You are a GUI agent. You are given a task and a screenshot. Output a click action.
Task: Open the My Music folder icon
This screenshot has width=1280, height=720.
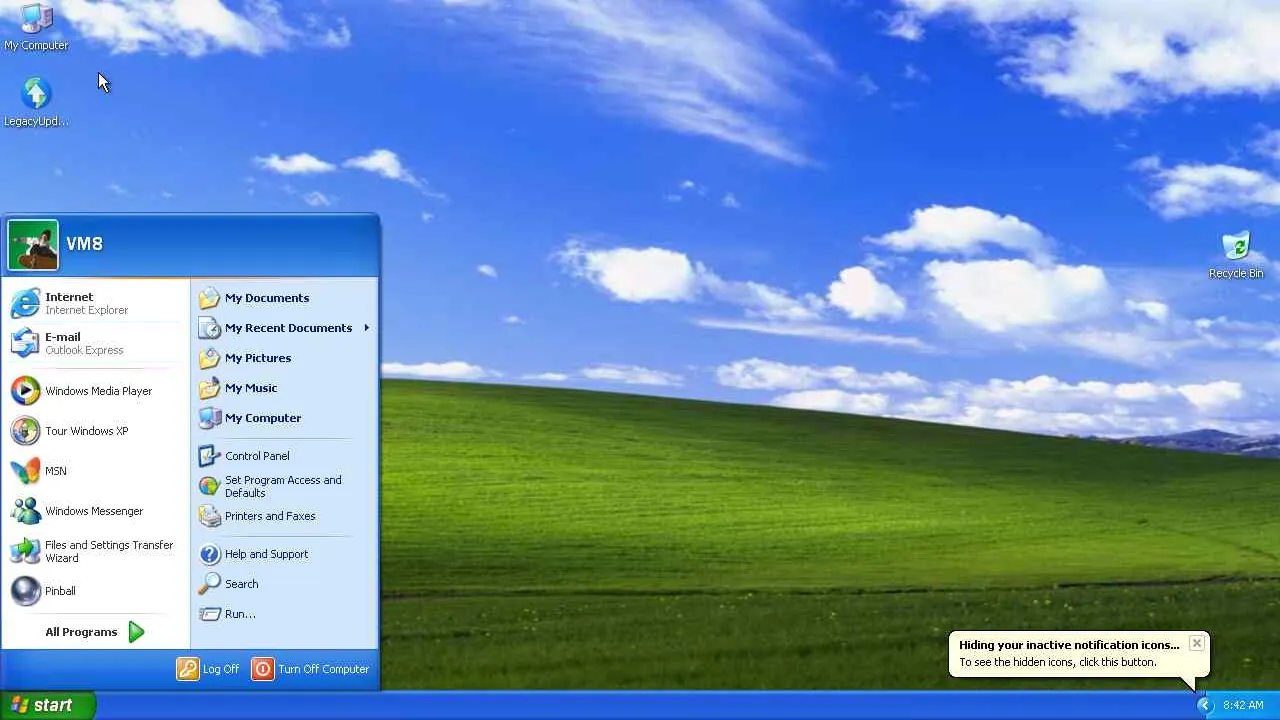click(209, 388)
